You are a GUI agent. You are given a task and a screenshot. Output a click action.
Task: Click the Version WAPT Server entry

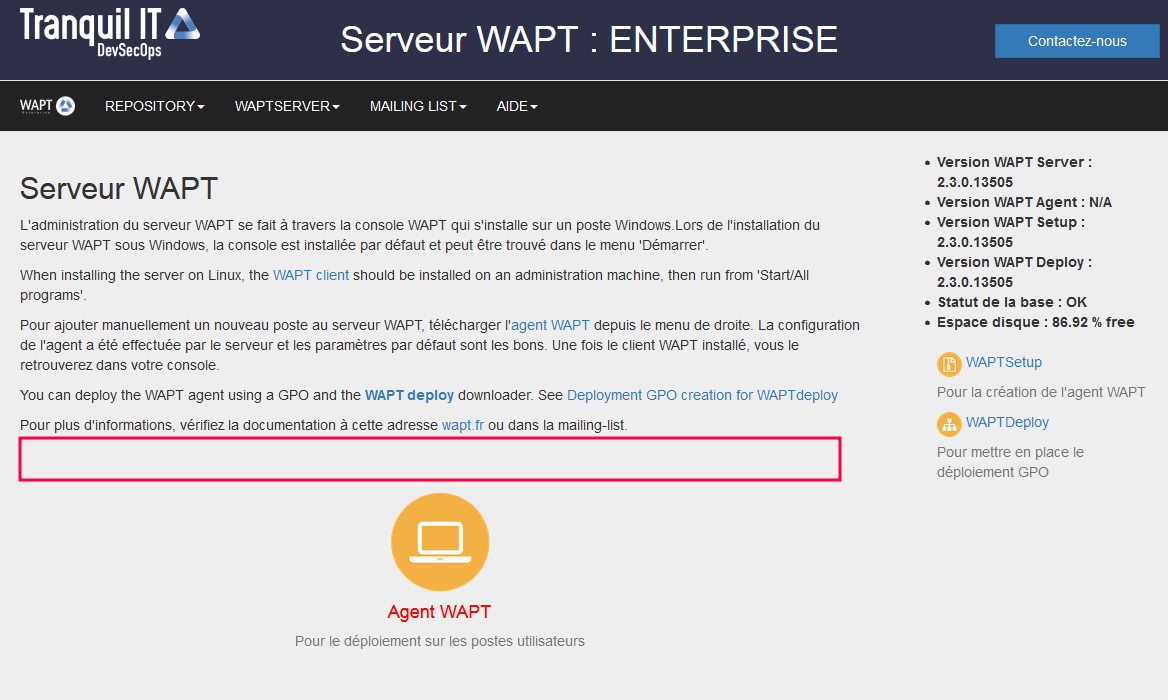[x=1014, y=172]
